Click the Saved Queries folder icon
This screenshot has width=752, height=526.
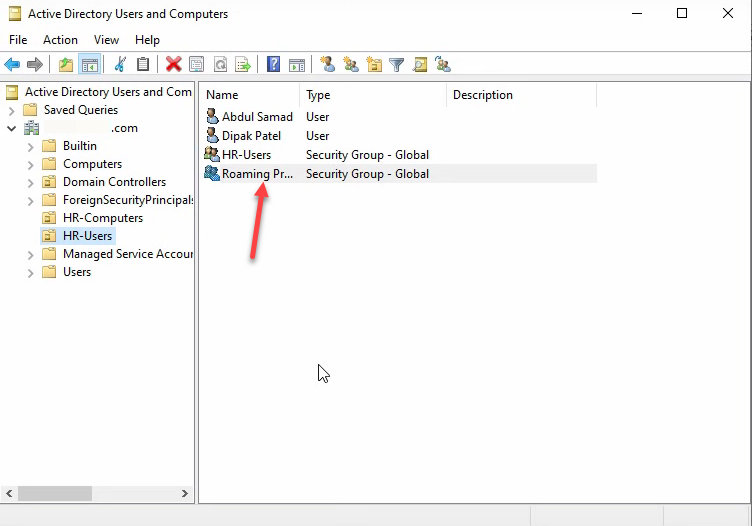point(30,110)
